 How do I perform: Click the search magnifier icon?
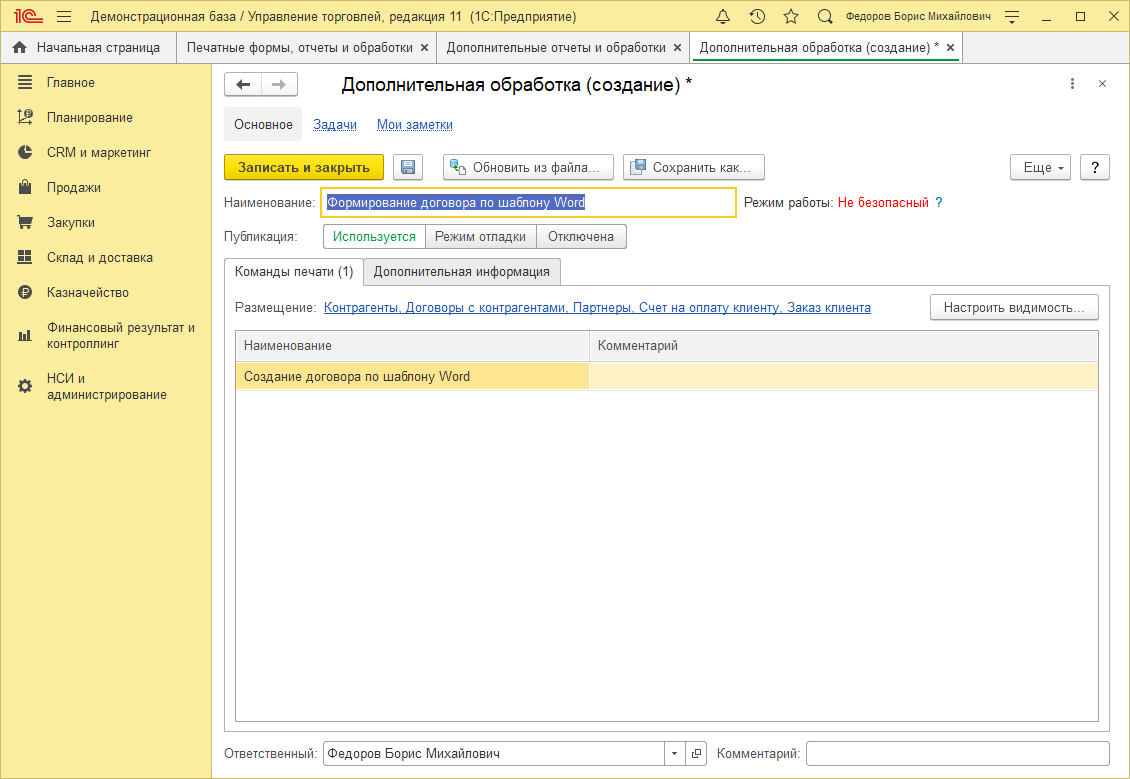825,17
